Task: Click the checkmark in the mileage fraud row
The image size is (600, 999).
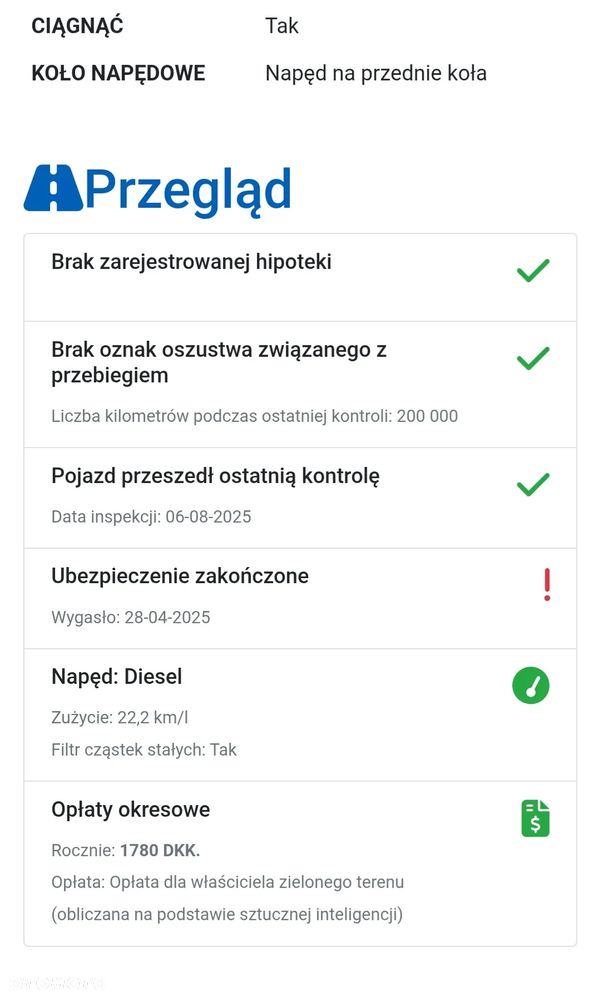Action: [x=533, y=358]
